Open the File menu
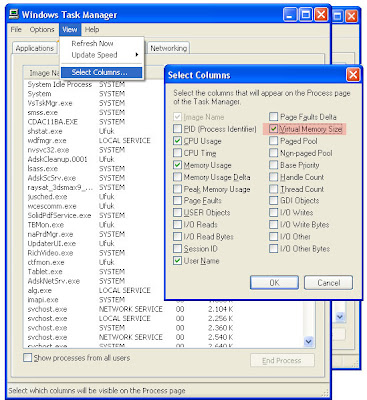The height and width of the screenshot is (400, 367). click(x=16, y=29)
